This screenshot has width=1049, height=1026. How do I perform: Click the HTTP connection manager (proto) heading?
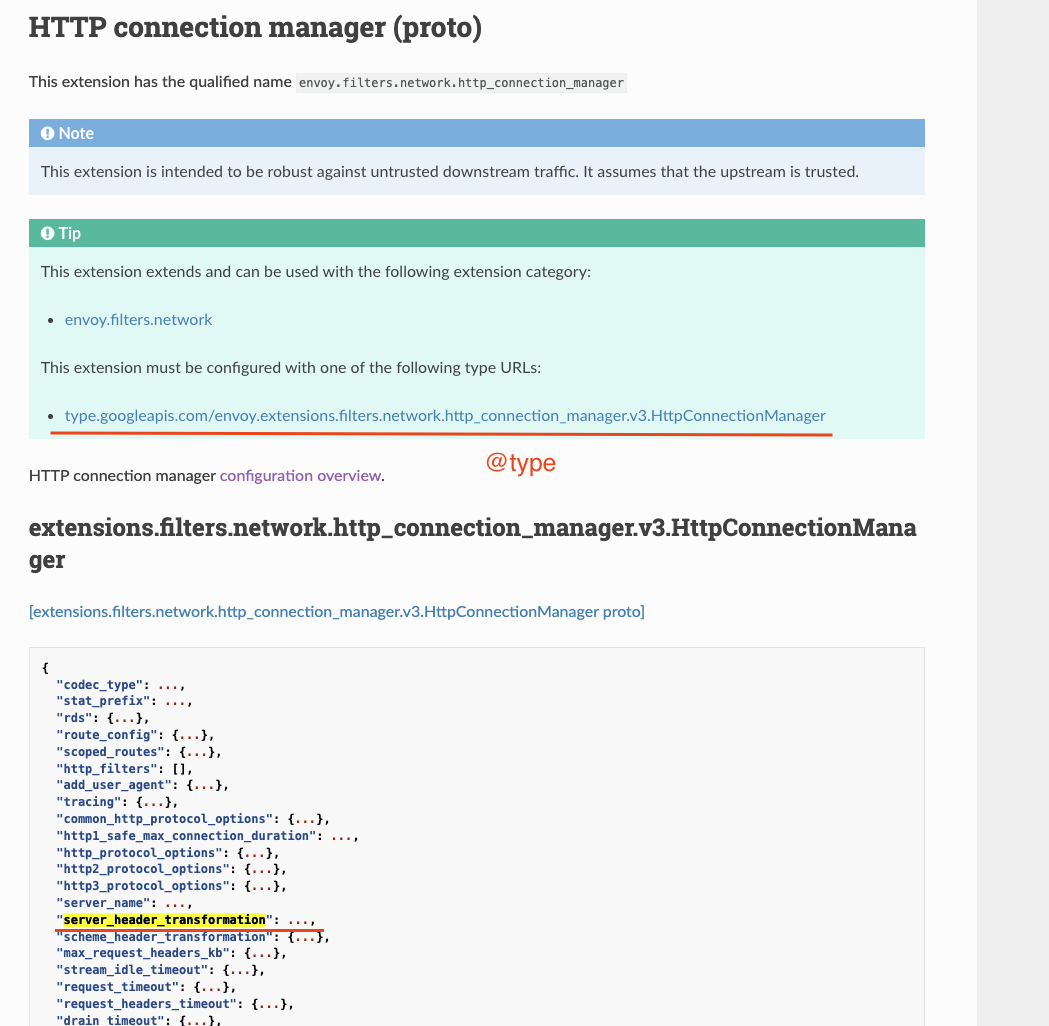click(x=255, y=28)
